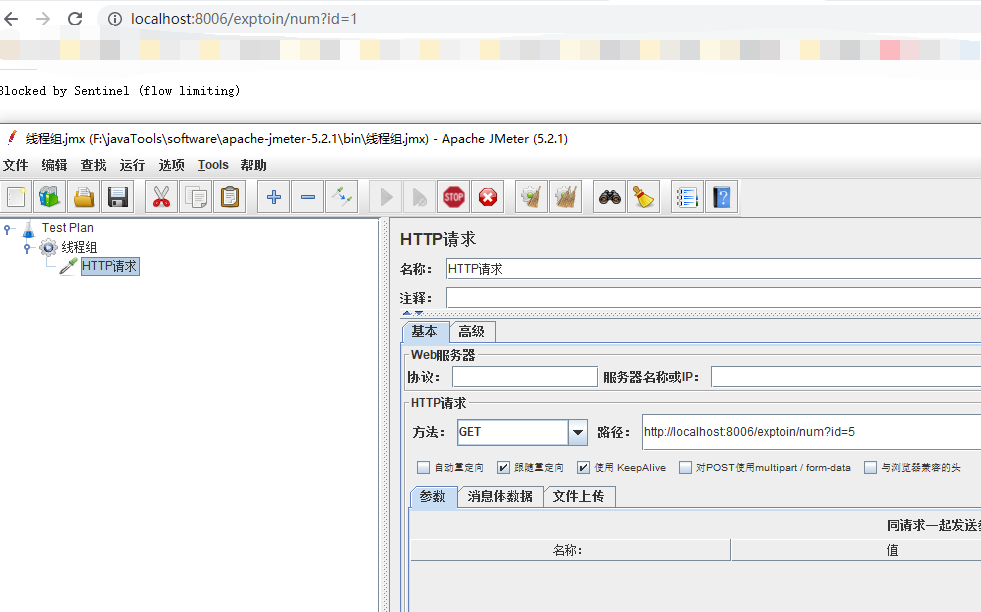Collapse the 线程组 tree node handle
This screenshot has height=612, width=981.
[x=27, y=248]
